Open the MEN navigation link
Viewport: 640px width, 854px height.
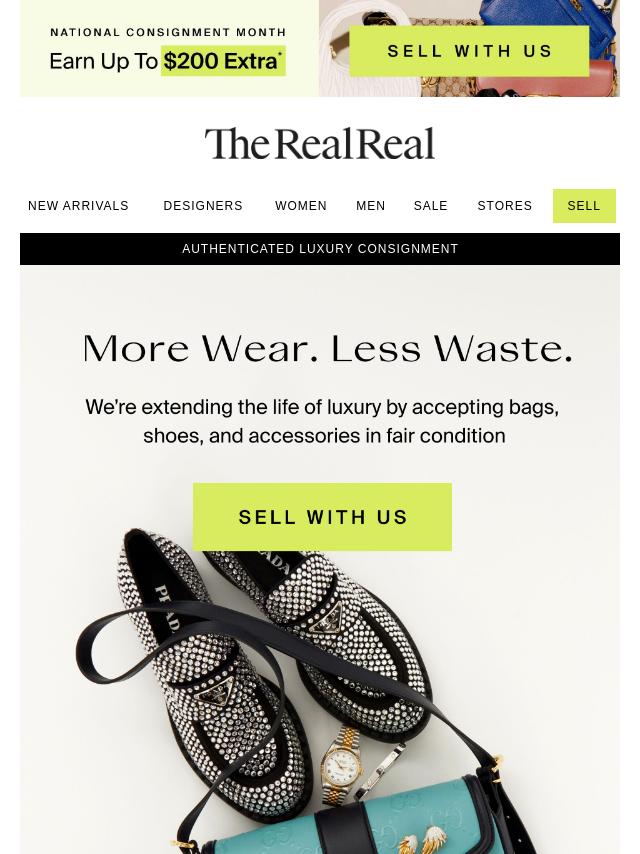click(370, 206)
